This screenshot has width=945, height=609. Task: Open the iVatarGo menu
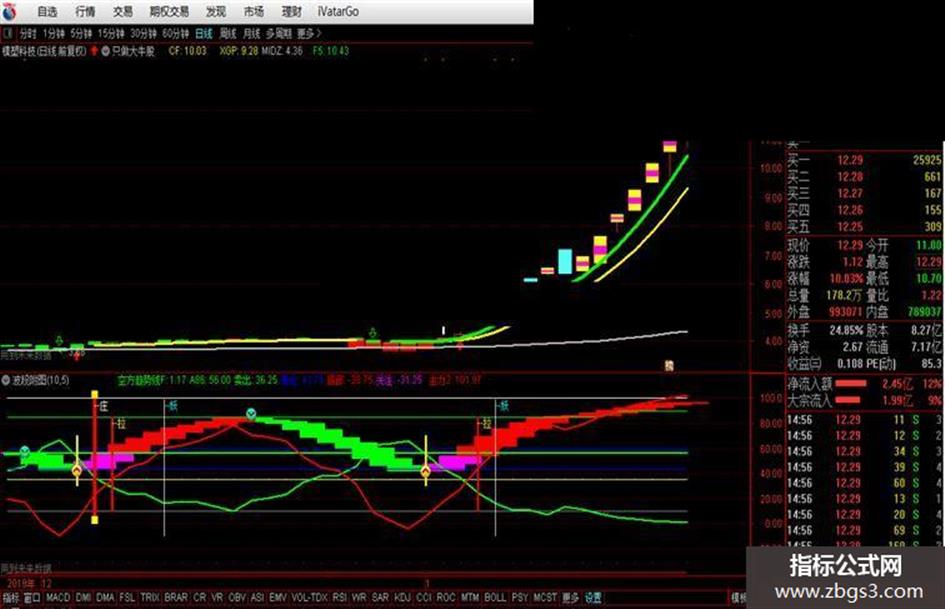[x=338, y=11]
